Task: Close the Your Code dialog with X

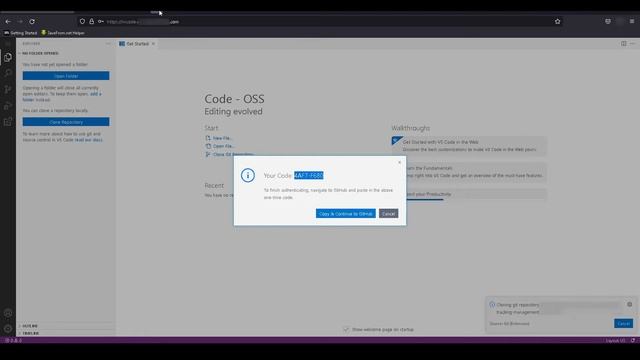Action: (x=400, y=162)
